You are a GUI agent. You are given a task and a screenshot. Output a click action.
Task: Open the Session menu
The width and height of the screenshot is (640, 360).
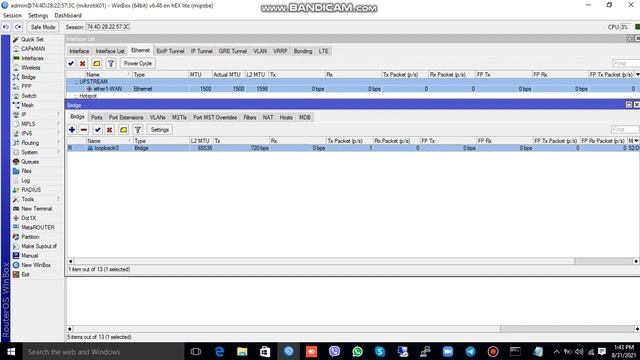pos(12,16)
